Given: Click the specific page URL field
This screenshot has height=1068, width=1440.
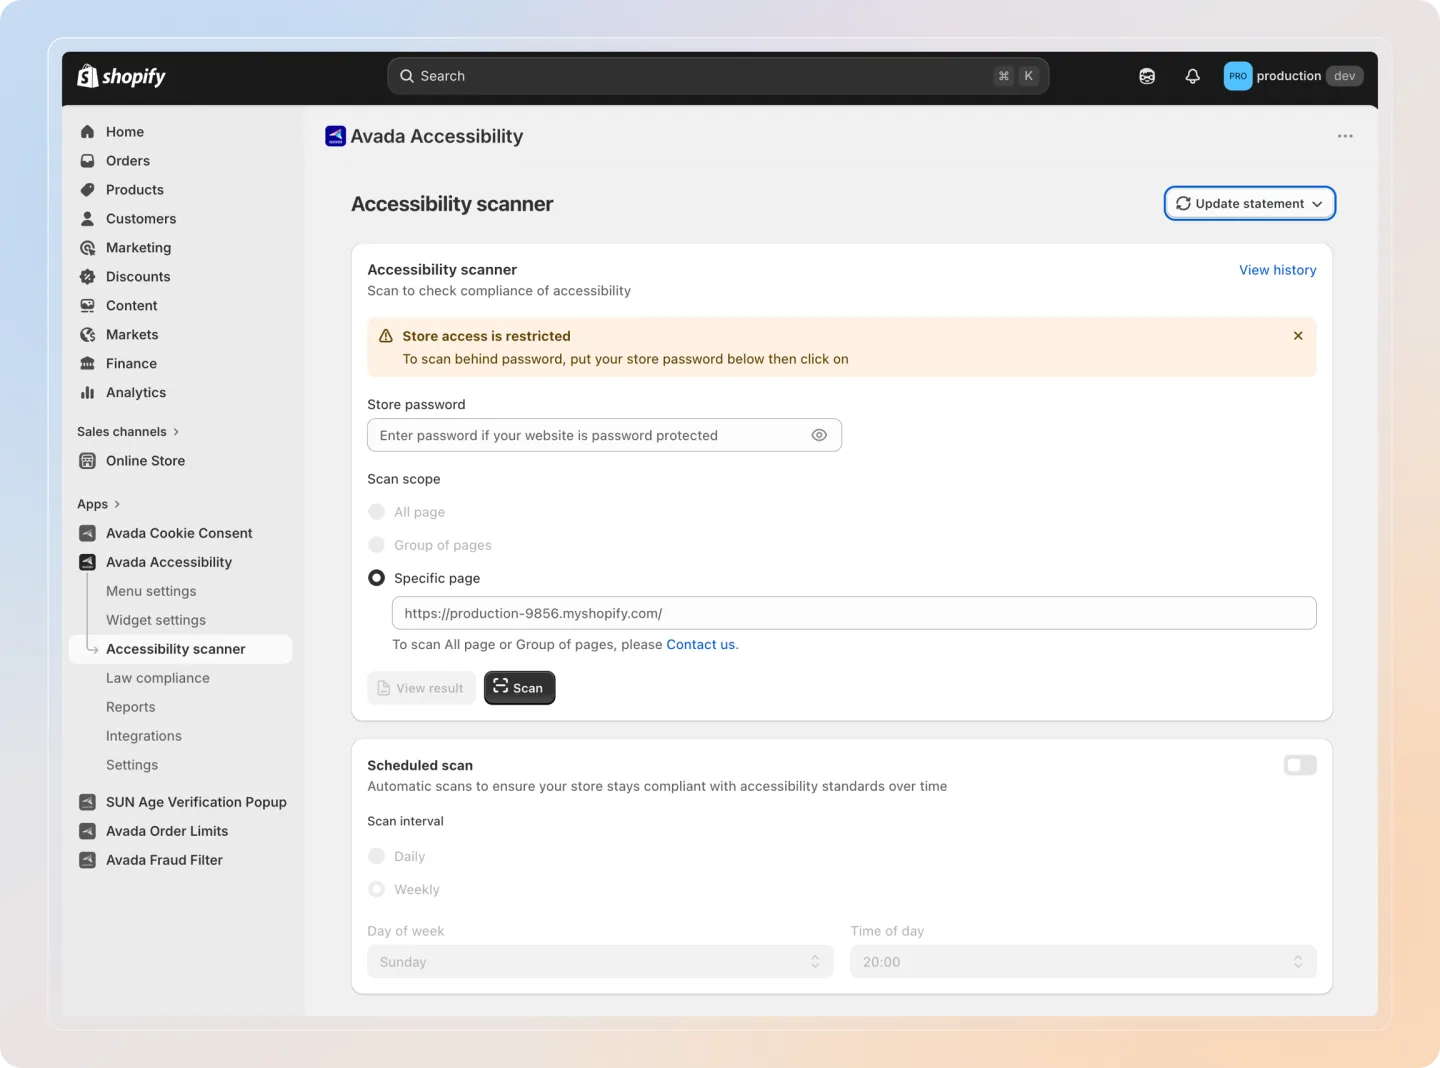Looking at the screenshot, I should (854, 613).
